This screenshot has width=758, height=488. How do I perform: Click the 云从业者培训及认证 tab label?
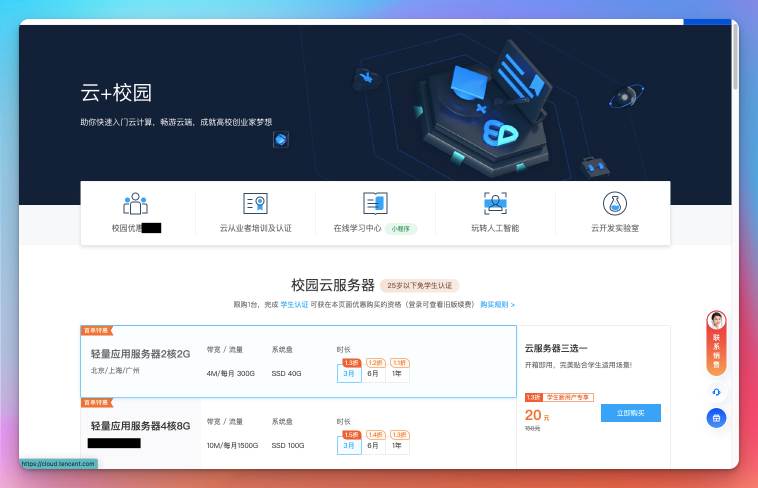pos(256,228)
